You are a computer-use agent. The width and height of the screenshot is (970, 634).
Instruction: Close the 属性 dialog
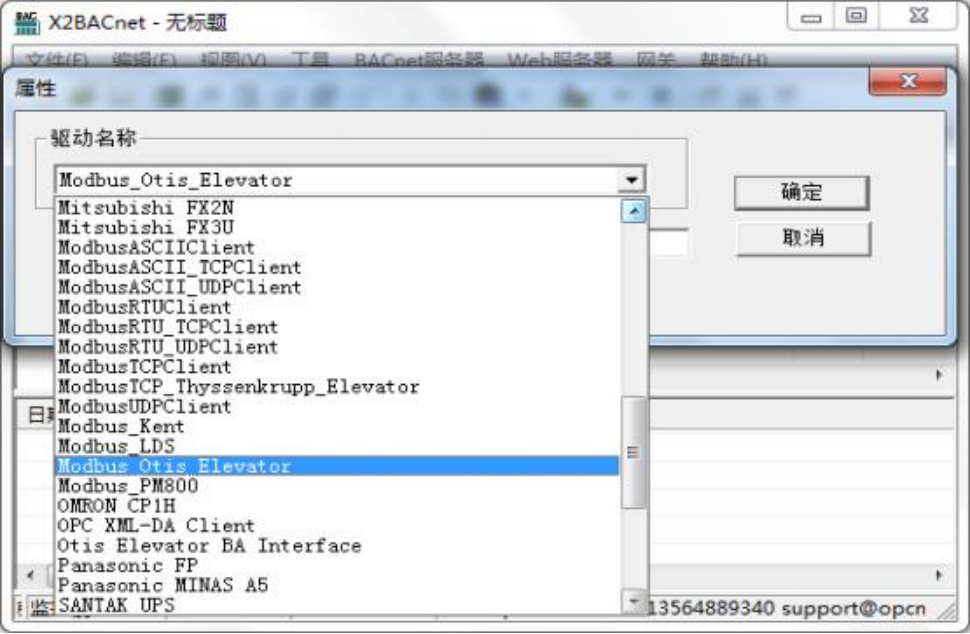tap(908, 82)
